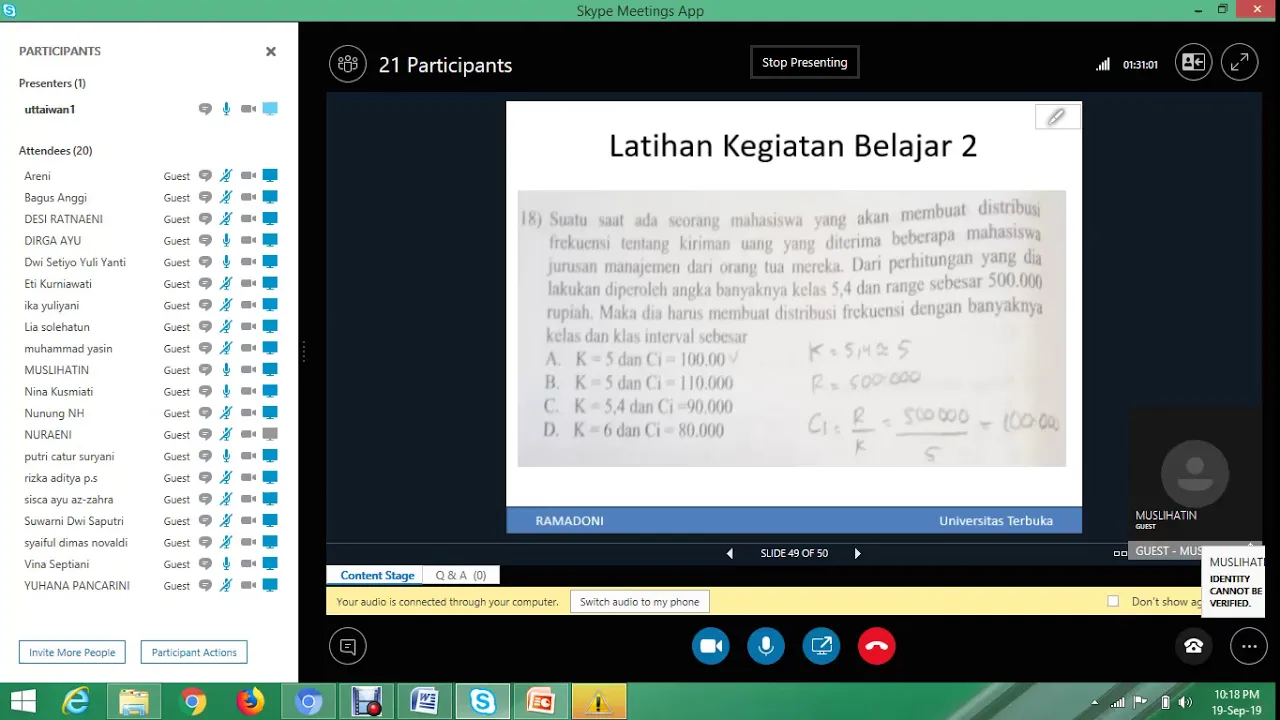Viewport: 1280px width, 720px height.
Task: Click the camera icon for uttaiwan1
Action: coord(248,109)
